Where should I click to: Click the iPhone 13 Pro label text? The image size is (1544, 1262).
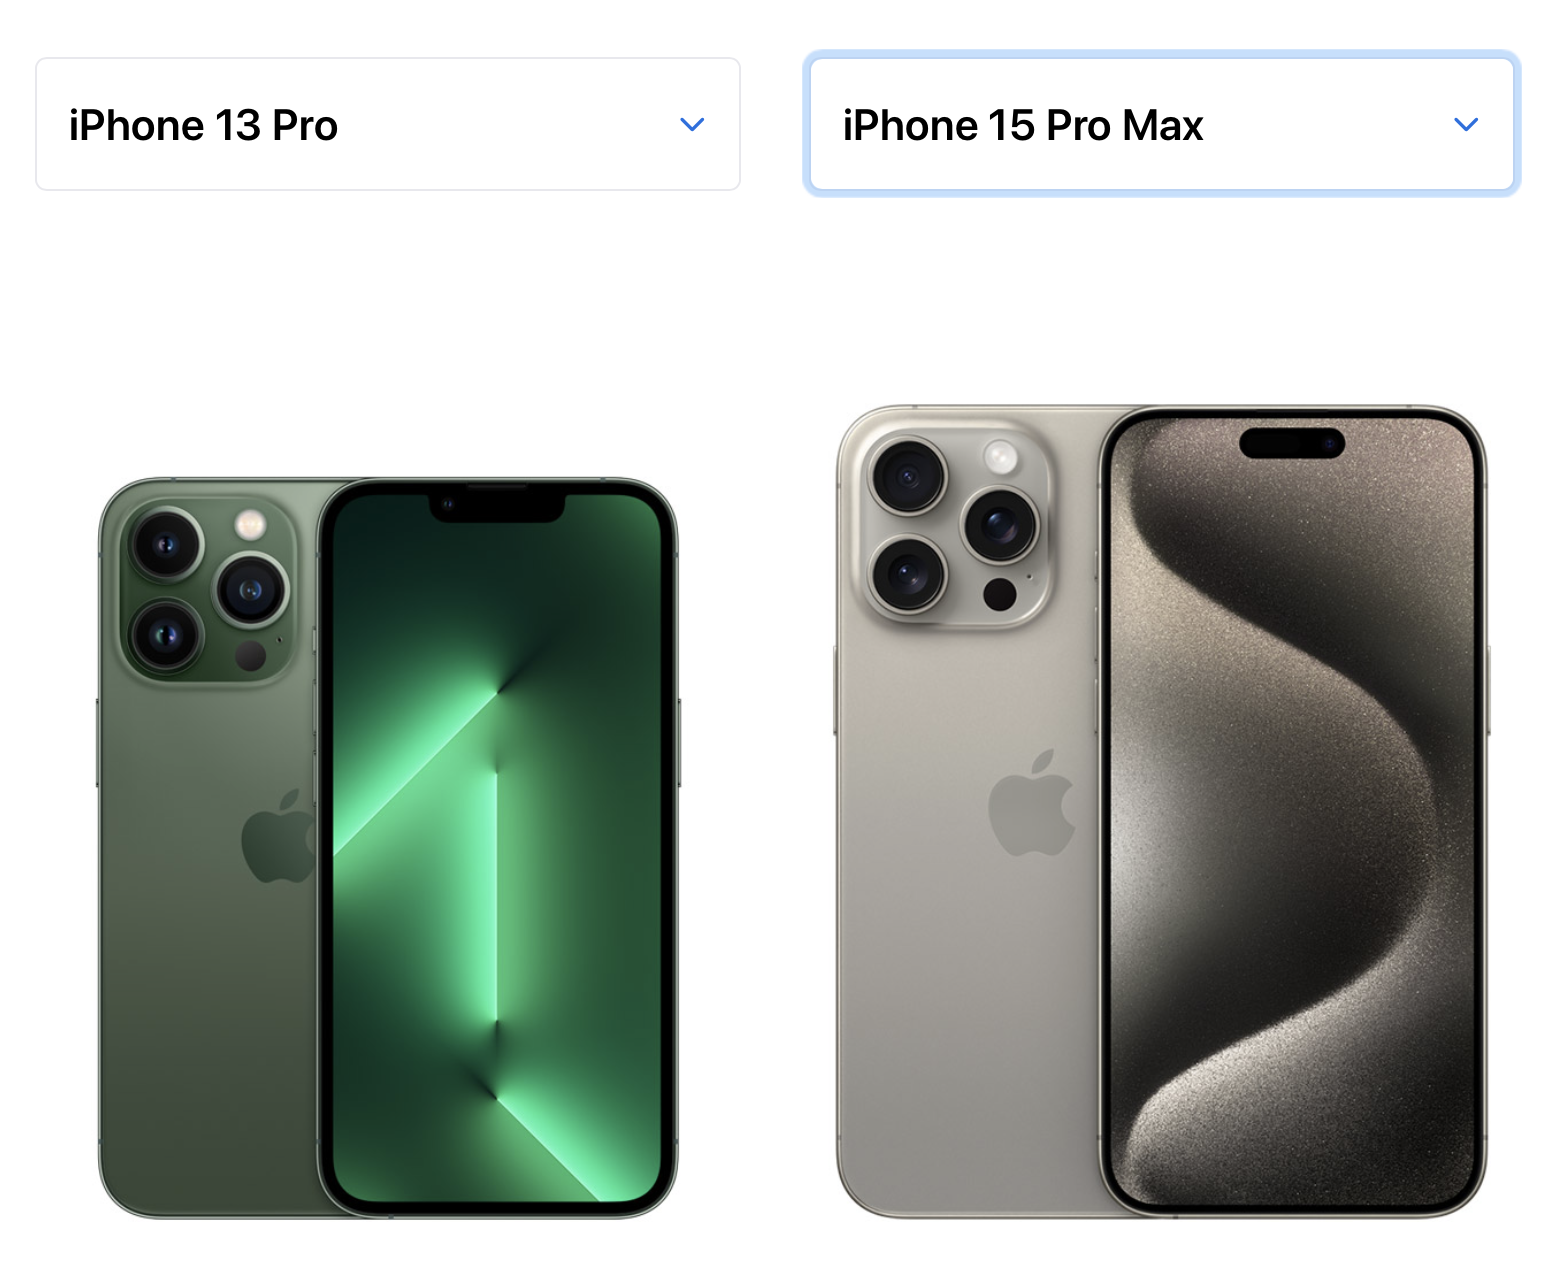point(203,126)
